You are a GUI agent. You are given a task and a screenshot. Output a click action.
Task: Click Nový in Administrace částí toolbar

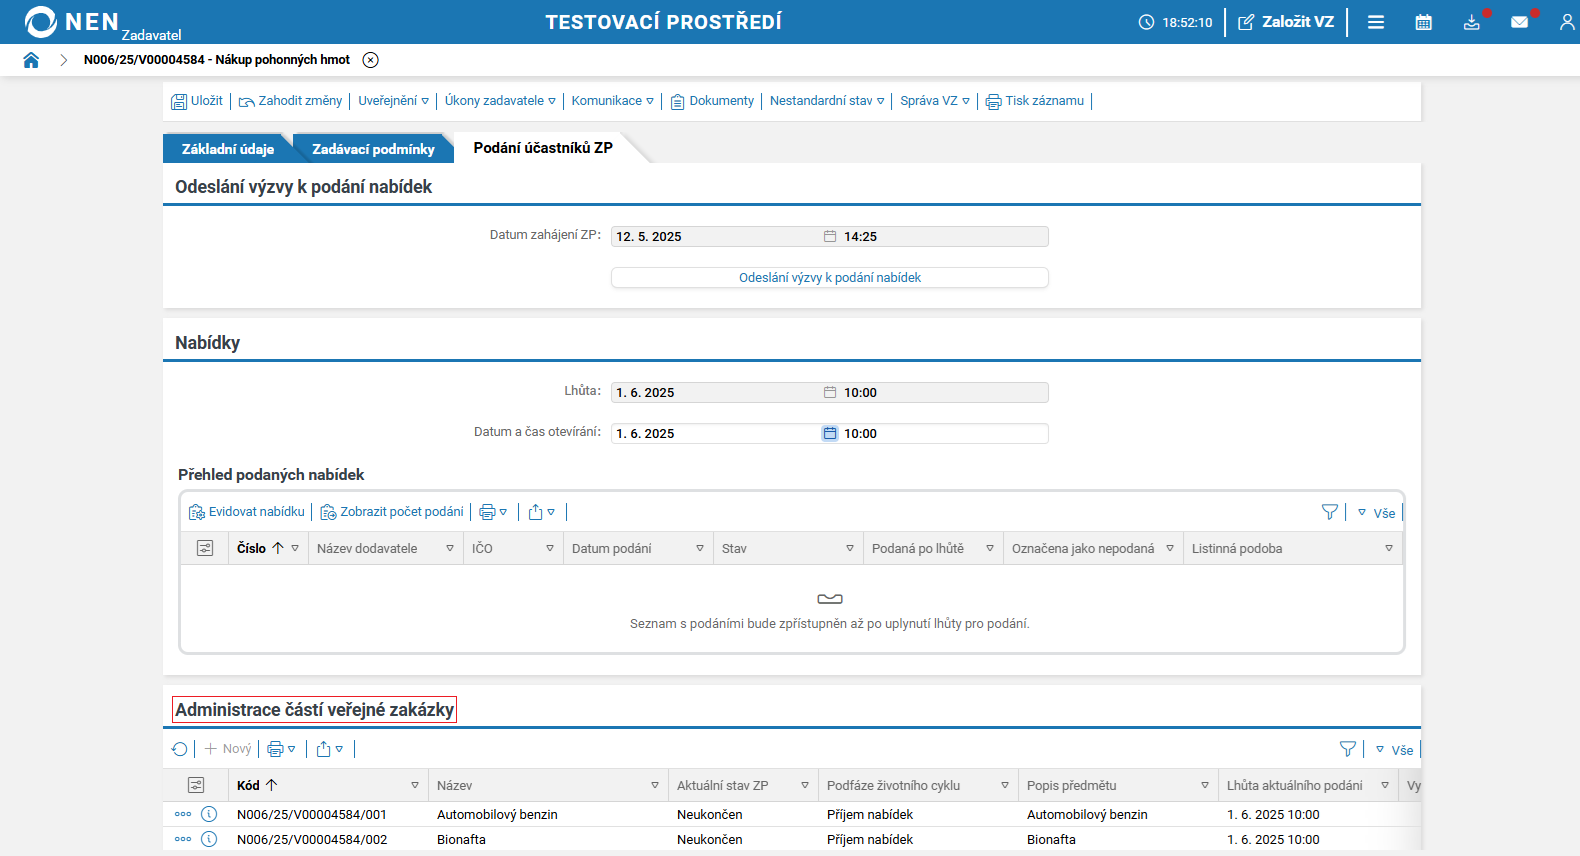tap(228, 749)
